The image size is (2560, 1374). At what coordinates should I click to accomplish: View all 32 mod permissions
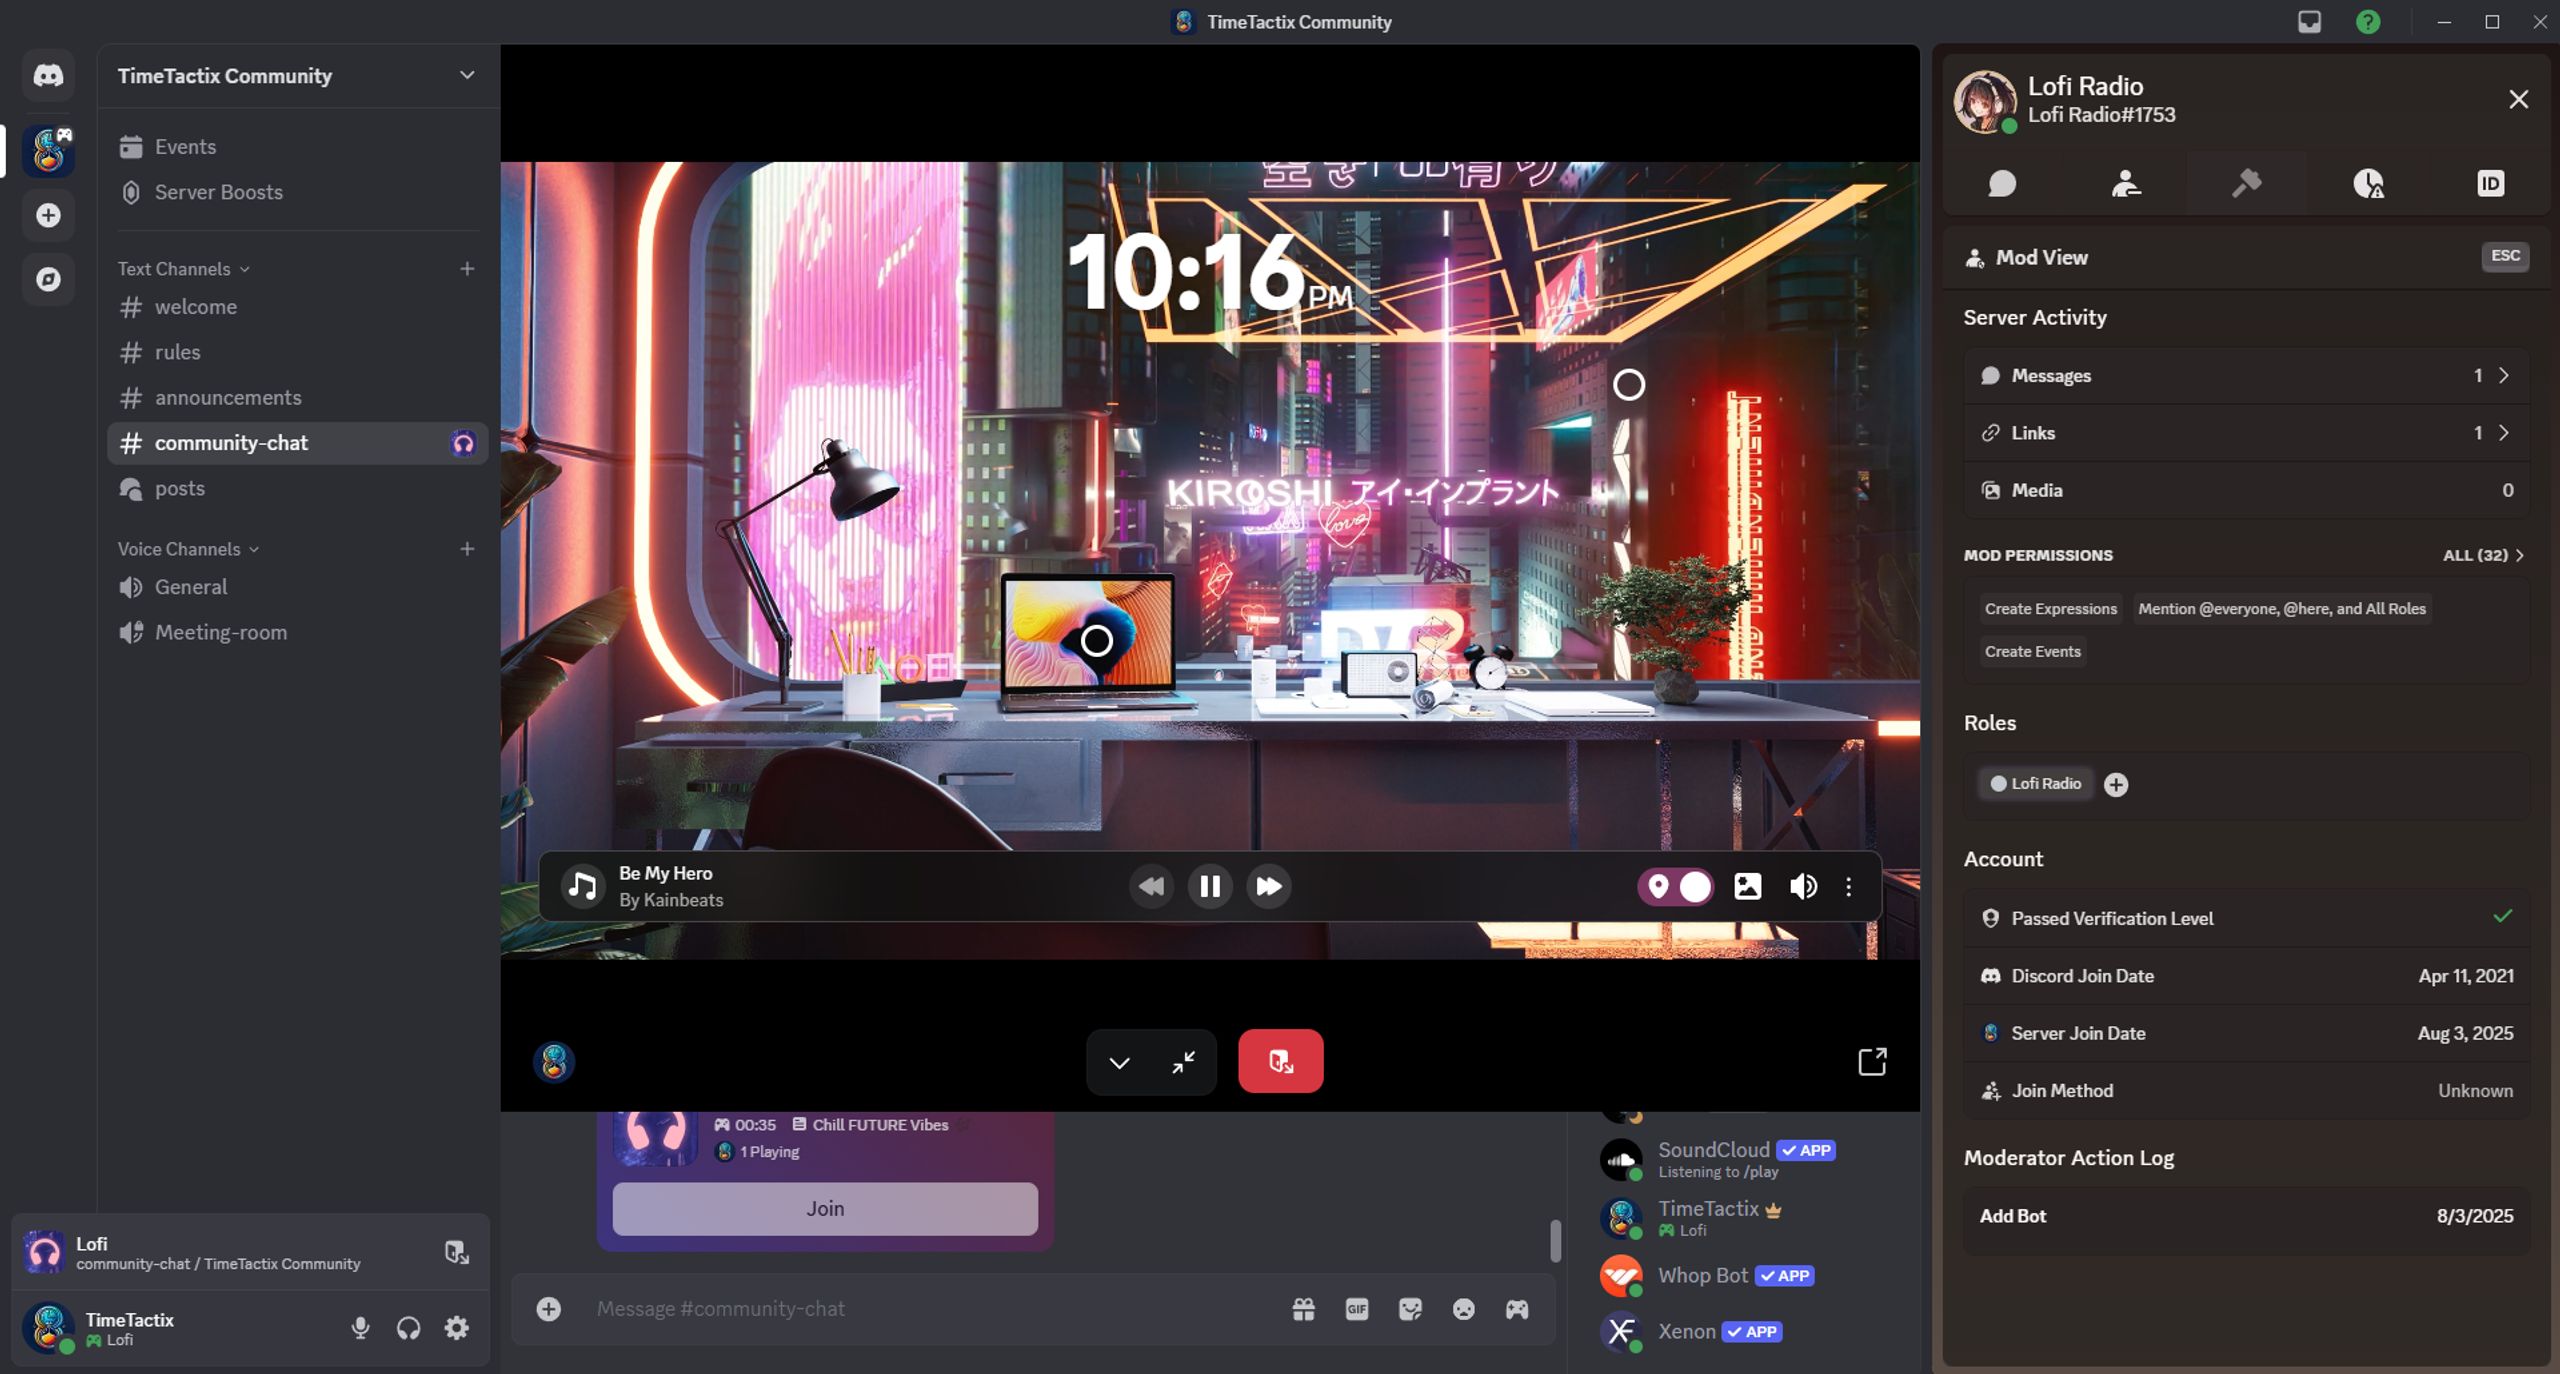2483,555
